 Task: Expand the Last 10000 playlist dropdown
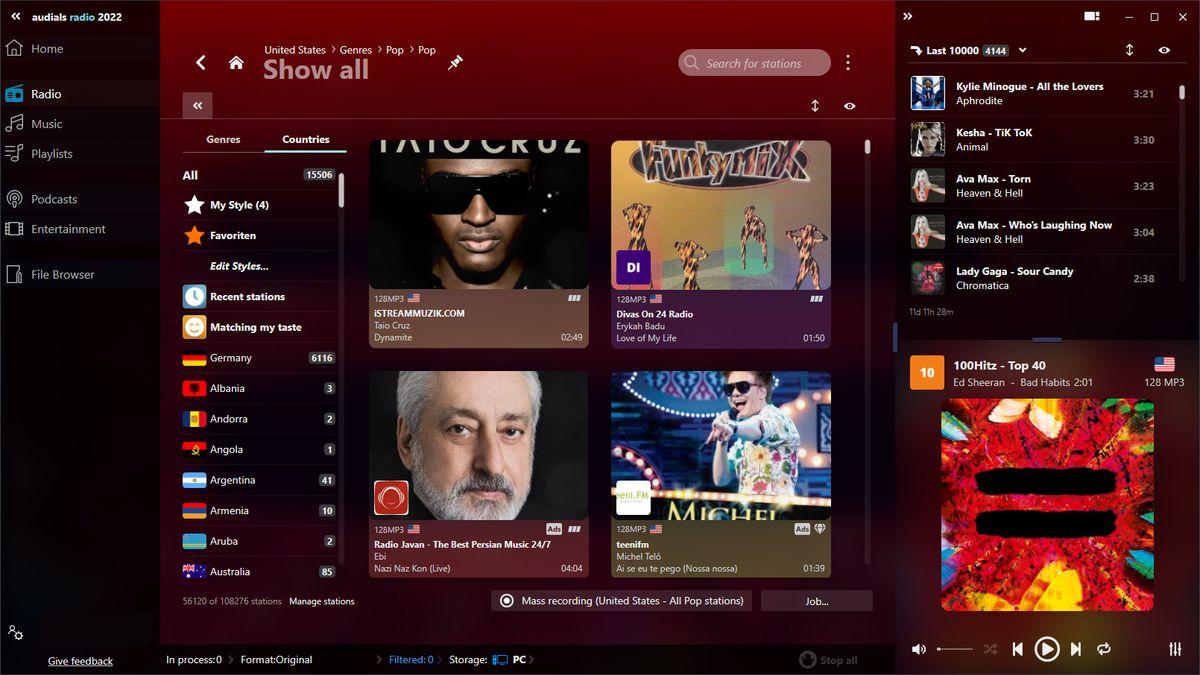click(x=1022, y=50)
